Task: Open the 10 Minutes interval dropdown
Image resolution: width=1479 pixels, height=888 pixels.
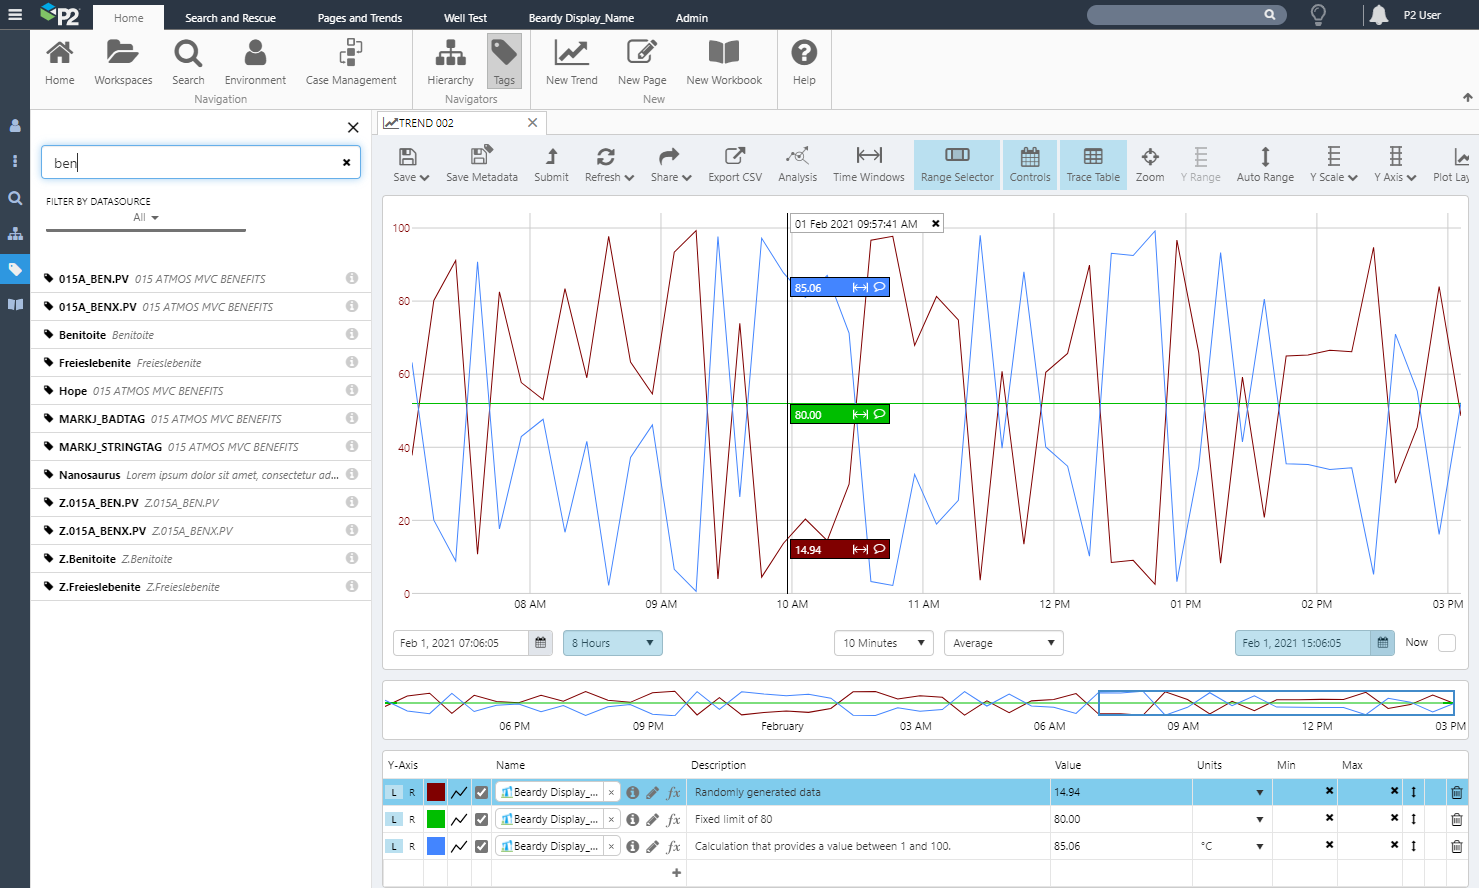Action: 883,643
